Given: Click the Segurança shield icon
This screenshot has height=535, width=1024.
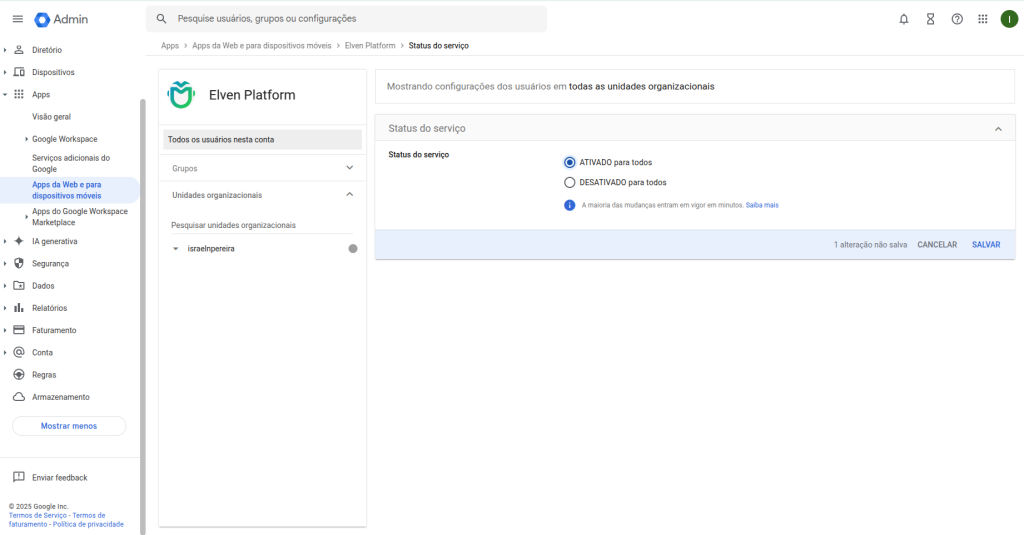Looking at the screenshot, I should pos(19,263).
